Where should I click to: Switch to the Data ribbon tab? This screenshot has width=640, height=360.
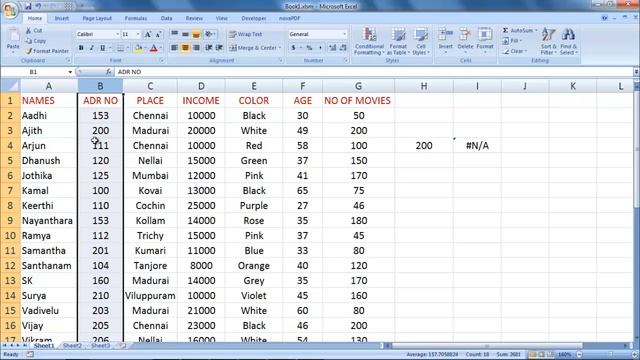coord(166,18)
